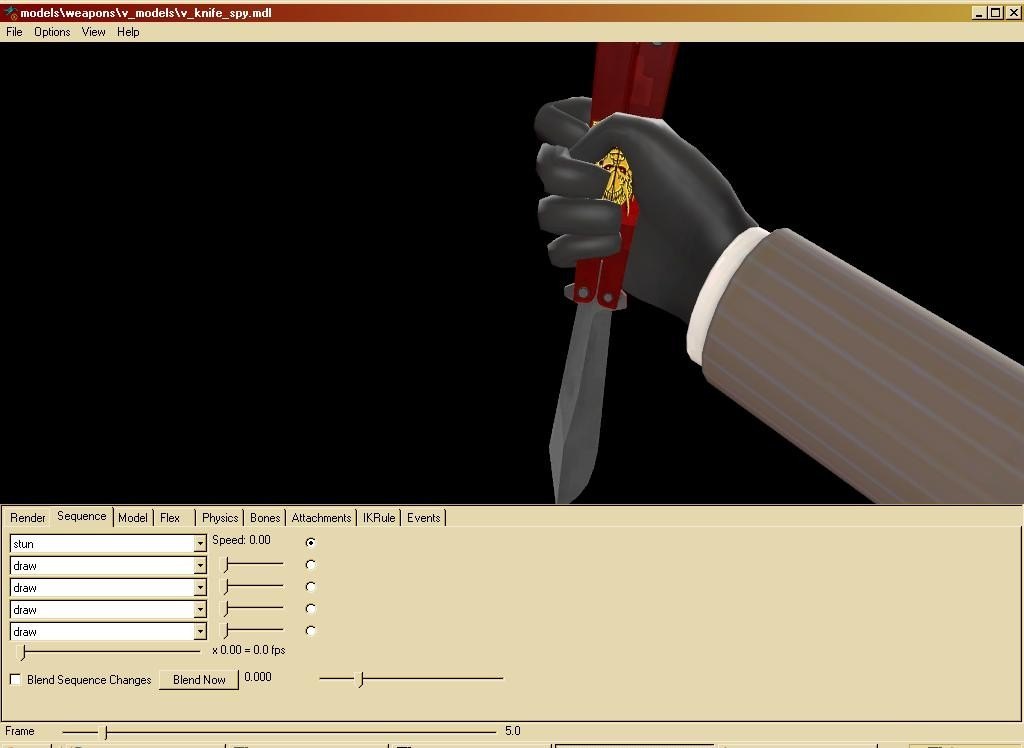Click the Frame slider track

pos(280,732)
